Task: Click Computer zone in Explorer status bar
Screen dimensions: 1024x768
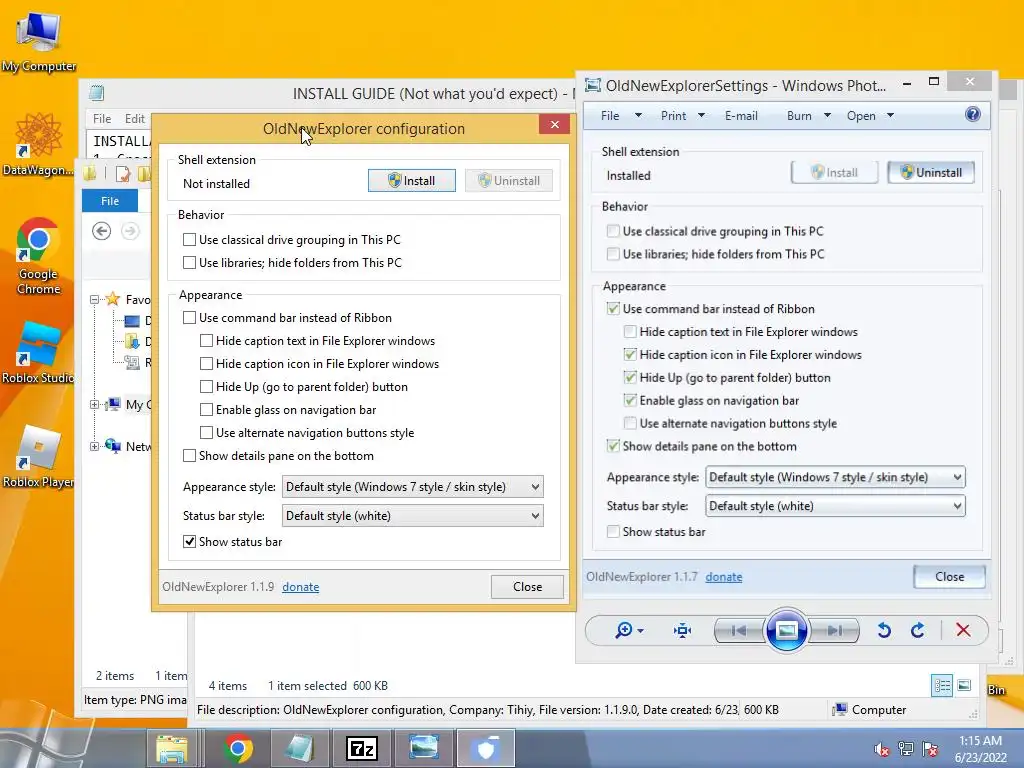Action: click(871, 710)
